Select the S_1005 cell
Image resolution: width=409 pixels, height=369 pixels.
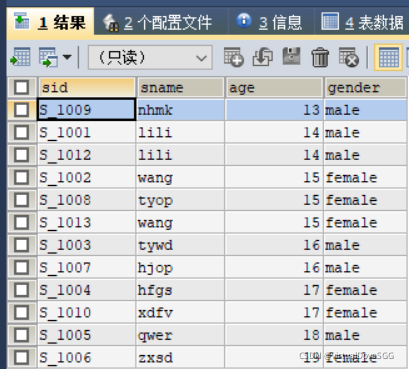86,335
